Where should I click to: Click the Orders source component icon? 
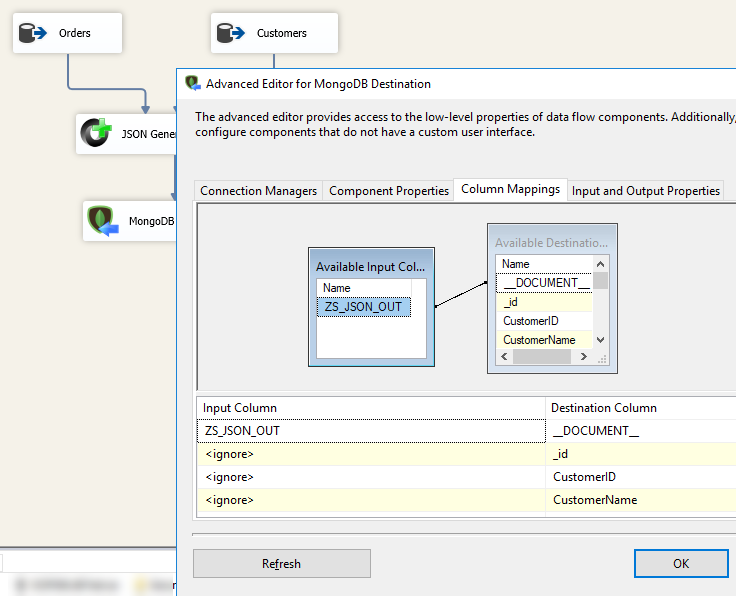33,33
